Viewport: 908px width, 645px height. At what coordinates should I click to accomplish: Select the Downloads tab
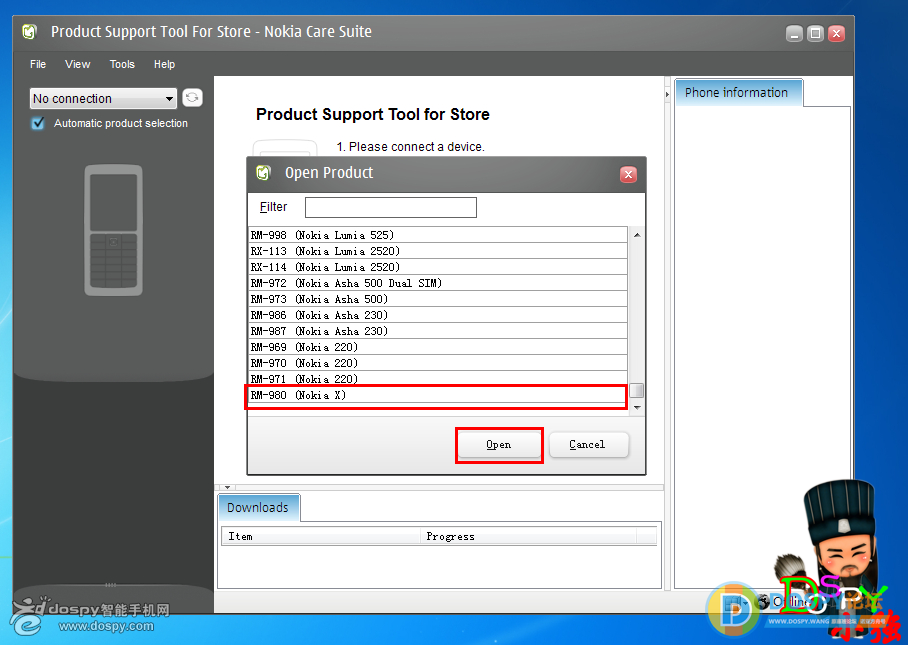coord(258,508)
